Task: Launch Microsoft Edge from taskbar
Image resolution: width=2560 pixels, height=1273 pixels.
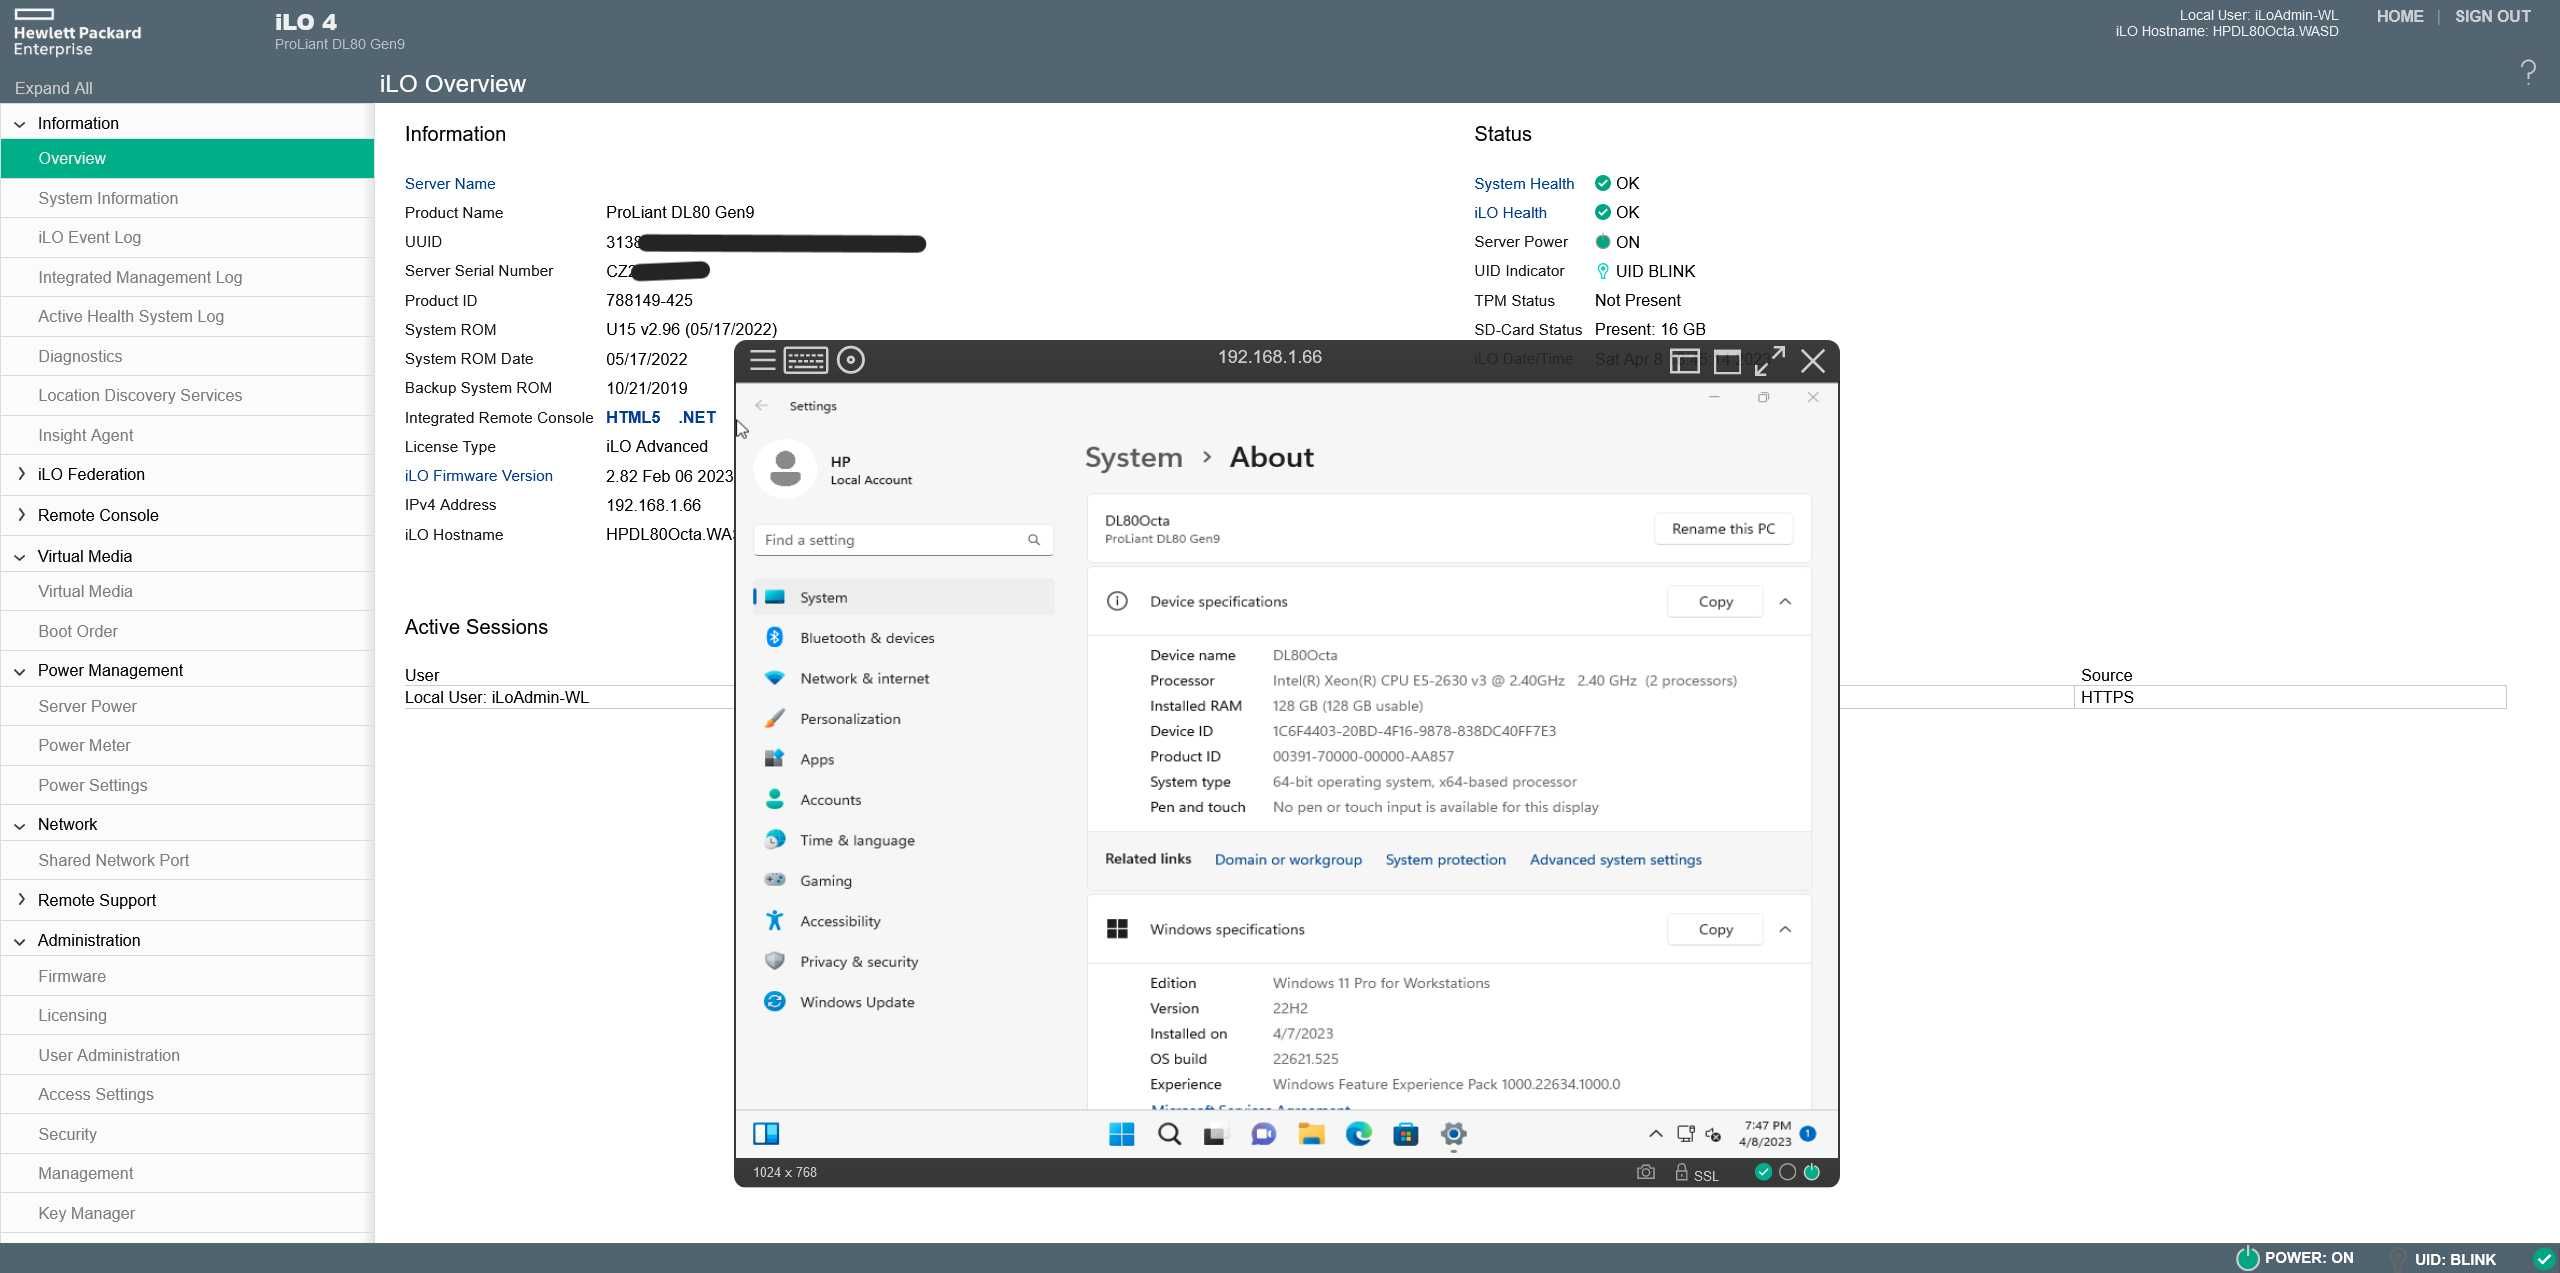Action: (x=1358, y=1134)
